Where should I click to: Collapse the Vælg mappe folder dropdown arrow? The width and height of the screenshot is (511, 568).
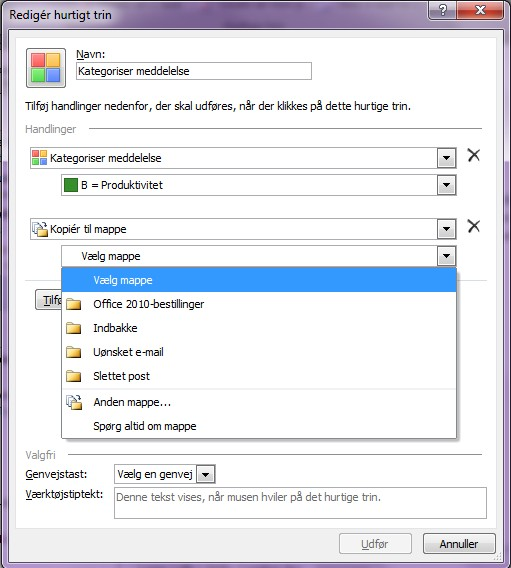coord(446,256)
